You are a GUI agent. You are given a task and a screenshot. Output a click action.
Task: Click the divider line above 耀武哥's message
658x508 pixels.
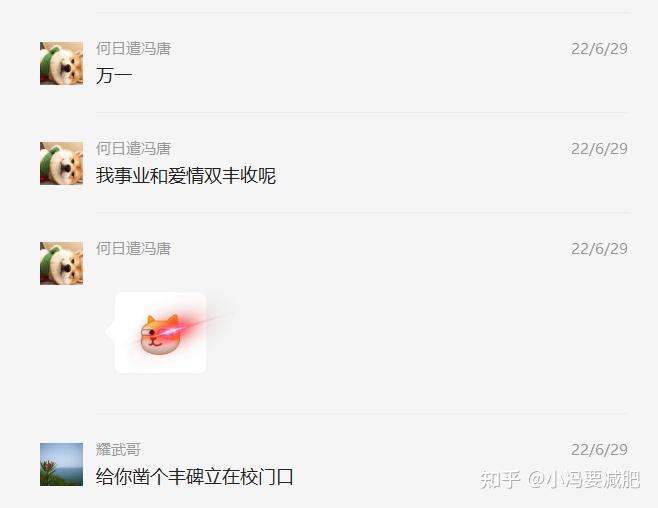(x=362, y=413)
